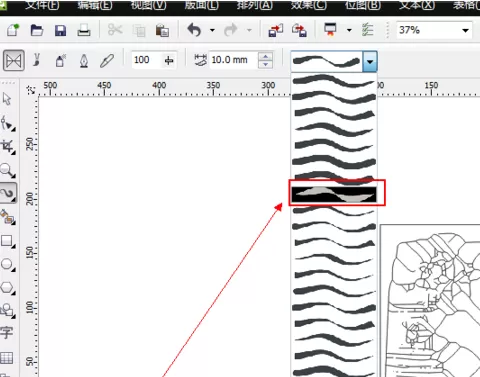Select the Ellipse tool
The height and width of the screenshot is (377, 480).
[x=7, y=264]
